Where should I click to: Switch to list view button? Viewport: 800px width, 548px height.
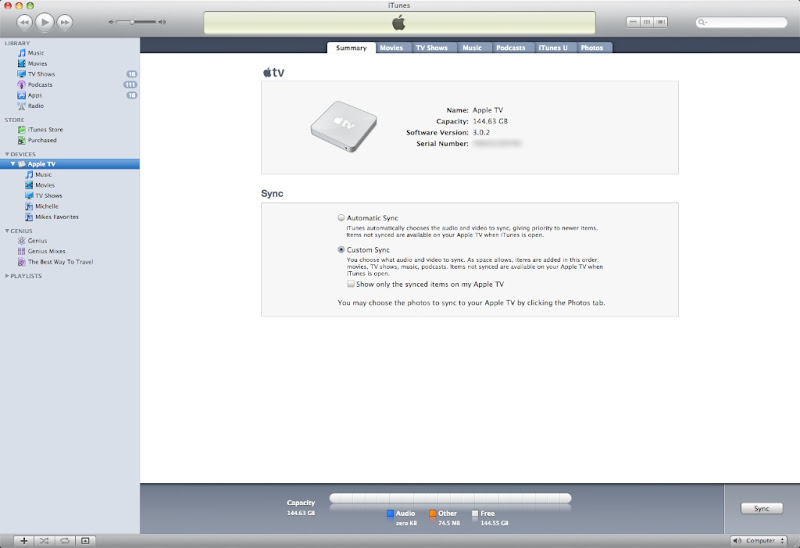tap(633, 22)
